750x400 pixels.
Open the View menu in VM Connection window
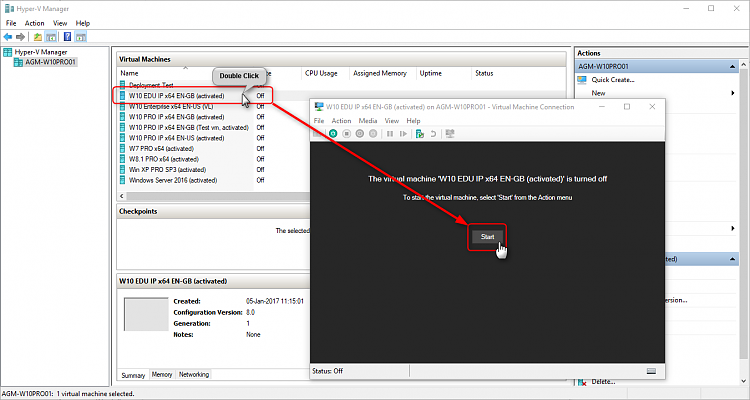coord(392,121)
